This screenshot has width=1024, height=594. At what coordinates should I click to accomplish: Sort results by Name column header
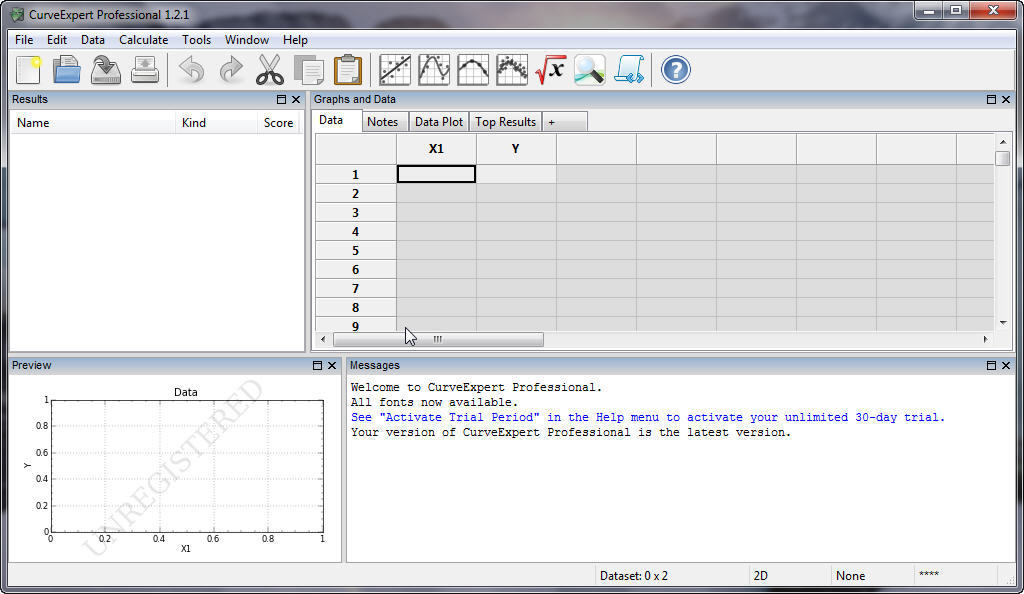[x=93, y=123]
